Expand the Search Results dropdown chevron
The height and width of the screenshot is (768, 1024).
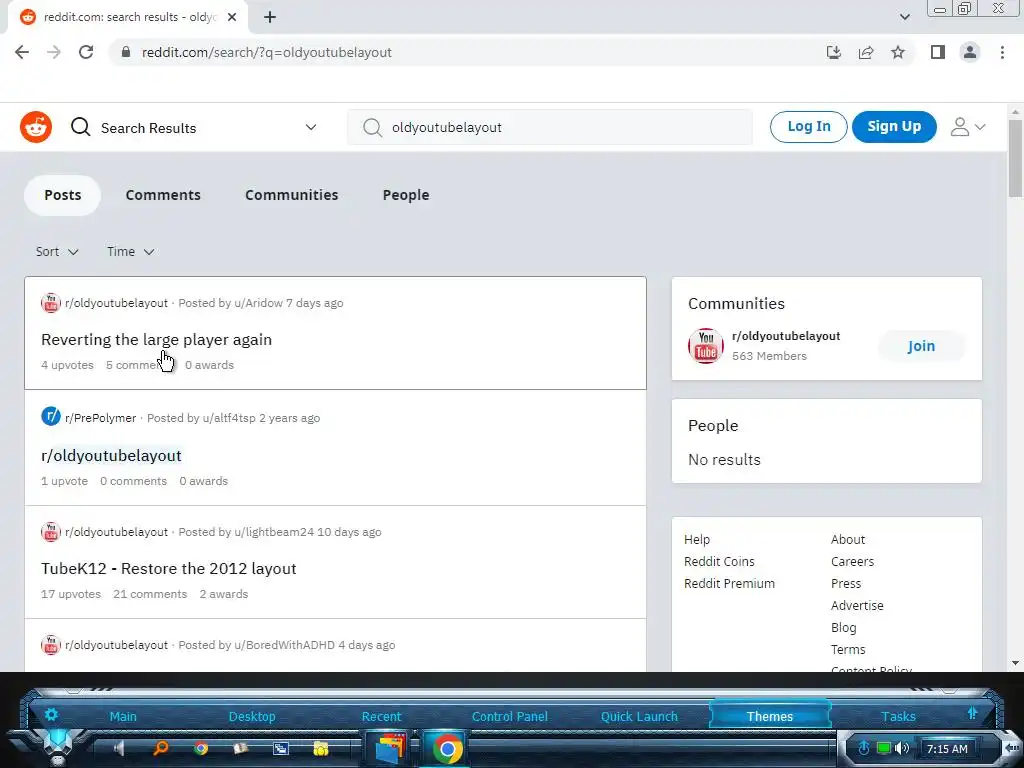(311, 127)
